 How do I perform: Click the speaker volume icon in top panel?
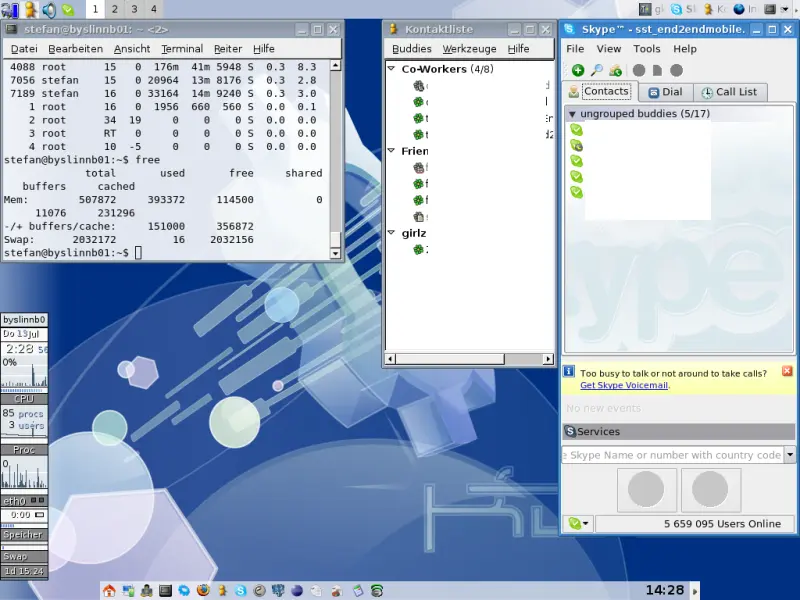(x=49, y=9)
